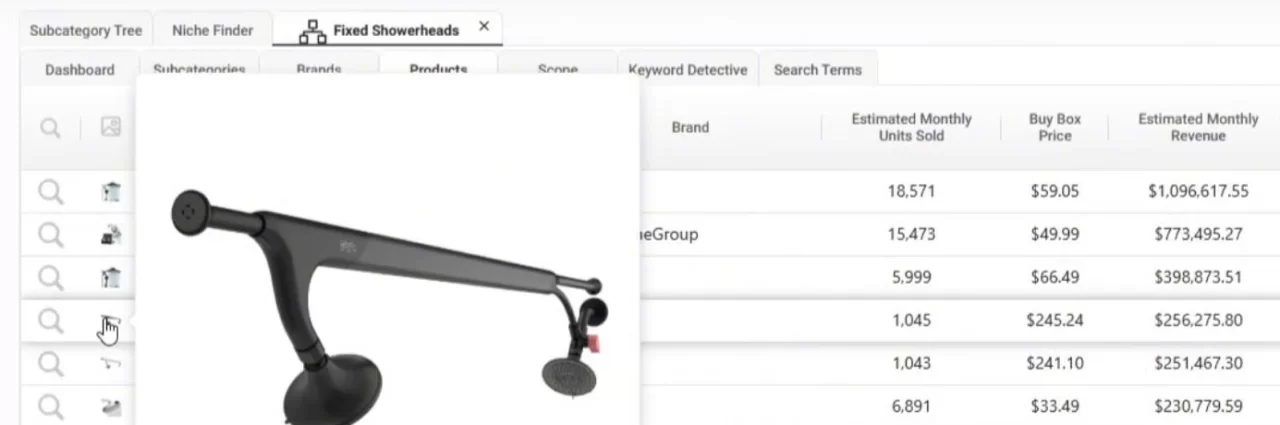Open details magnifier for the 15,473 units row
The height and width of the screenshot is (425, 1280).
pyautogui.click(x=50, y=234)
